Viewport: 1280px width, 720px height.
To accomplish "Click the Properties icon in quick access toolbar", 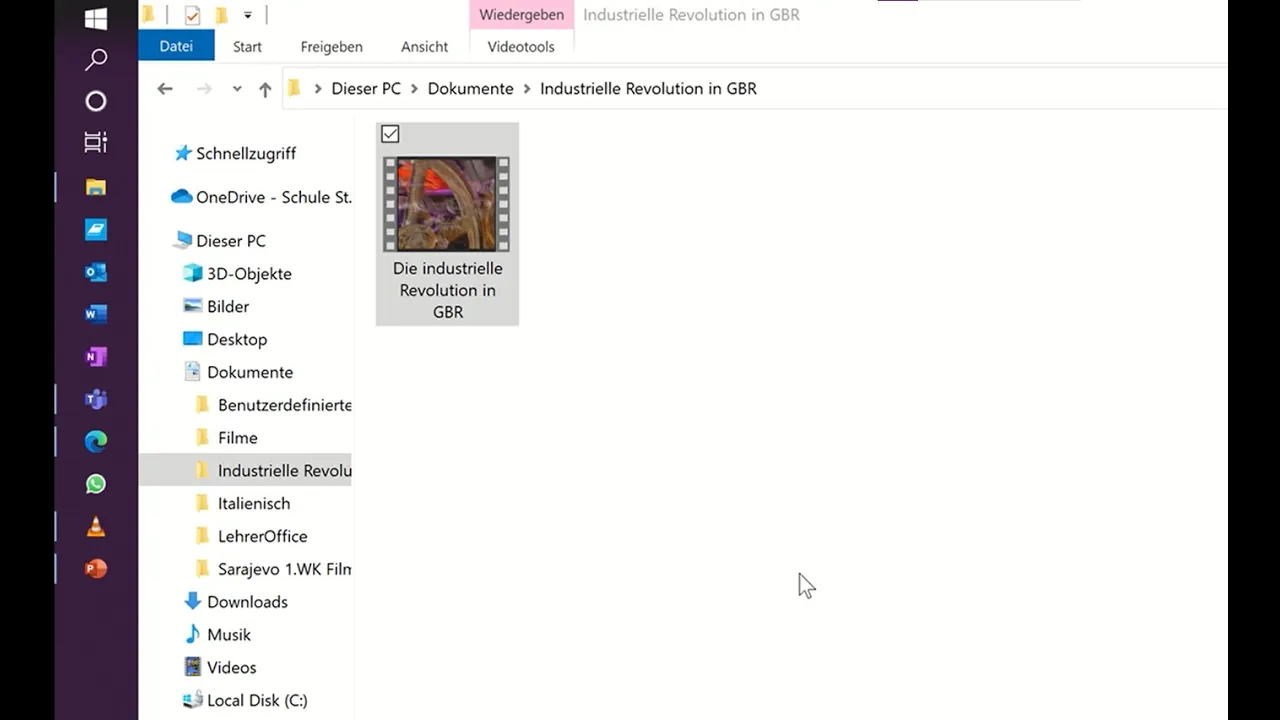I will pos(192,15).
